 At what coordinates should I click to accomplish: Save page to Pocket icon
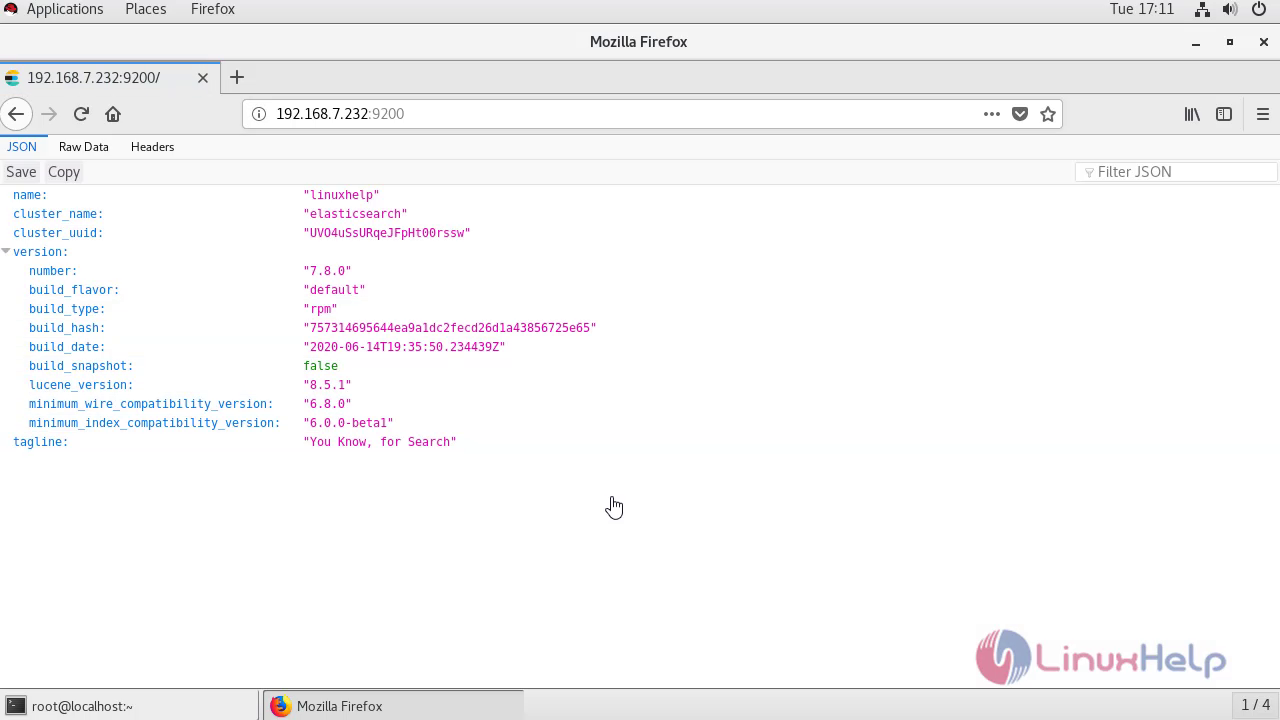1020,114
